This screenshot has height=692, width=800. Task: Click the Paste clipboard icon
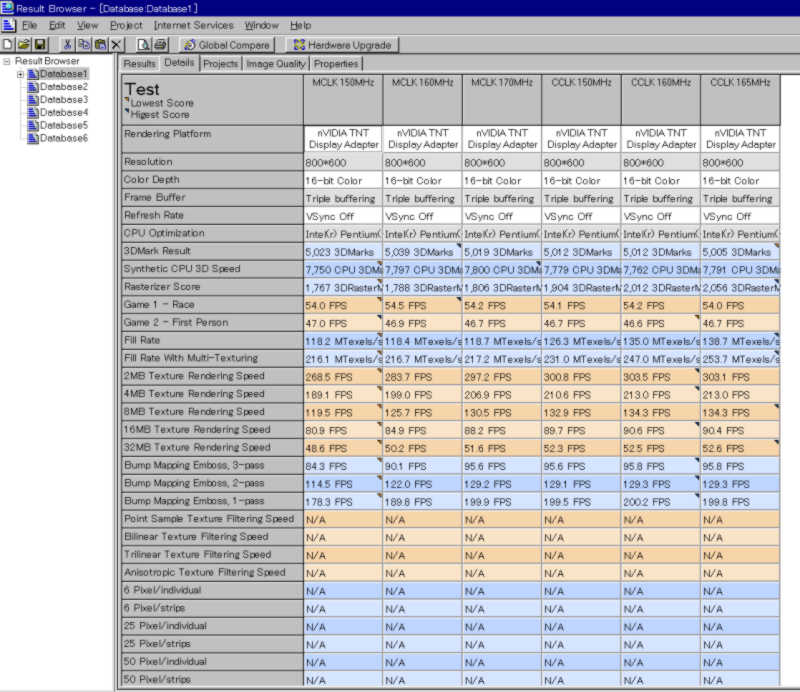(x=100, y=45)
